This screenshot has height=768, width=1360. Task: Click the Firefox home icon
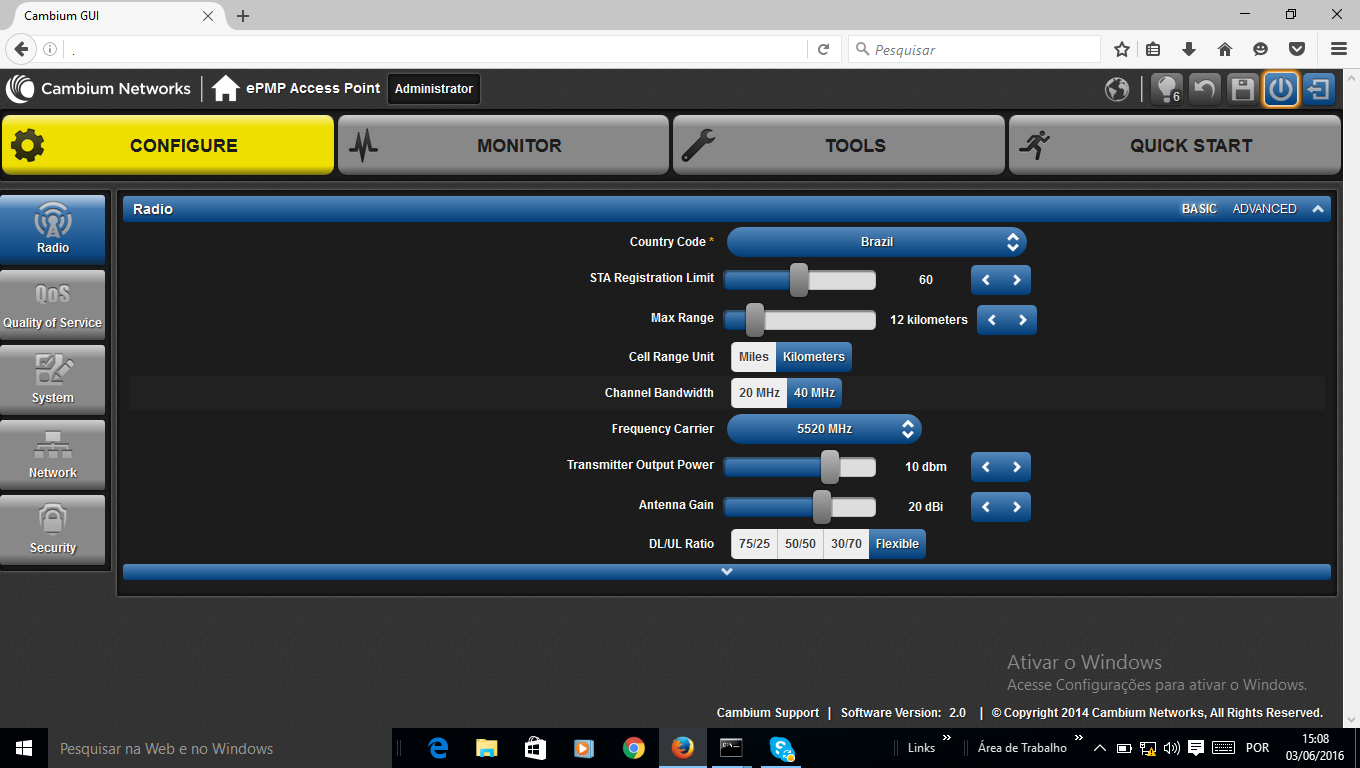[x=1225, y=49]
